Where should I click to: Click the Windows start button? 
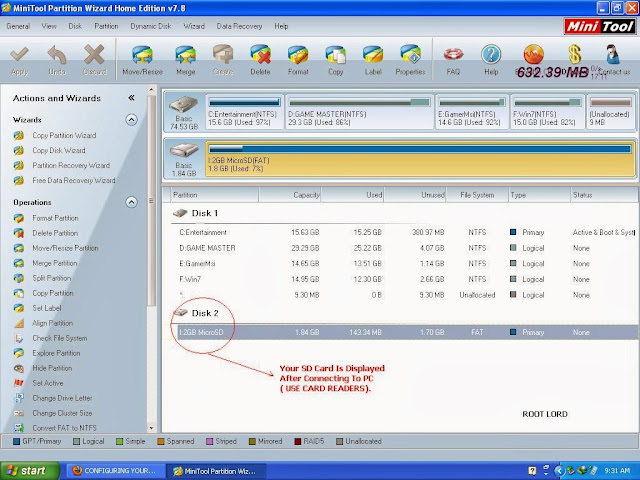29,471
